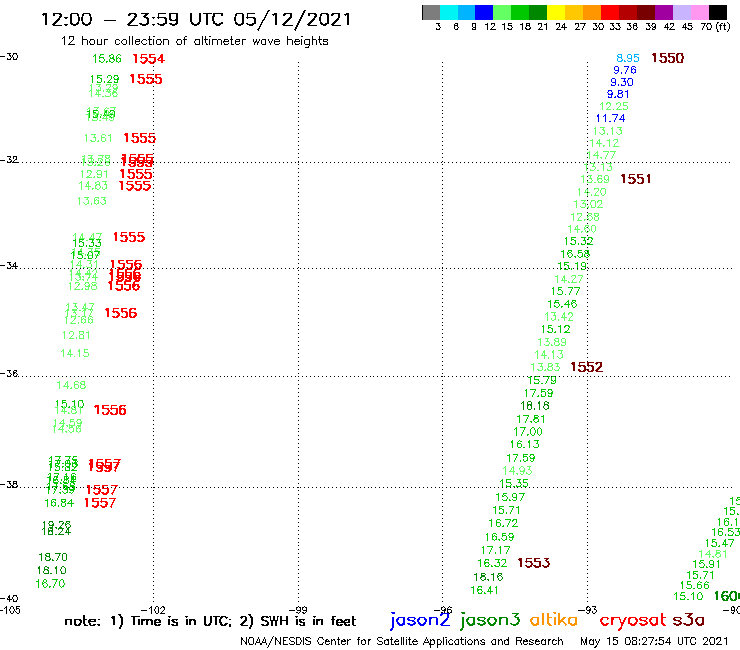
Task: Click the 1554 red time label
Action: (x=149, y=59)
